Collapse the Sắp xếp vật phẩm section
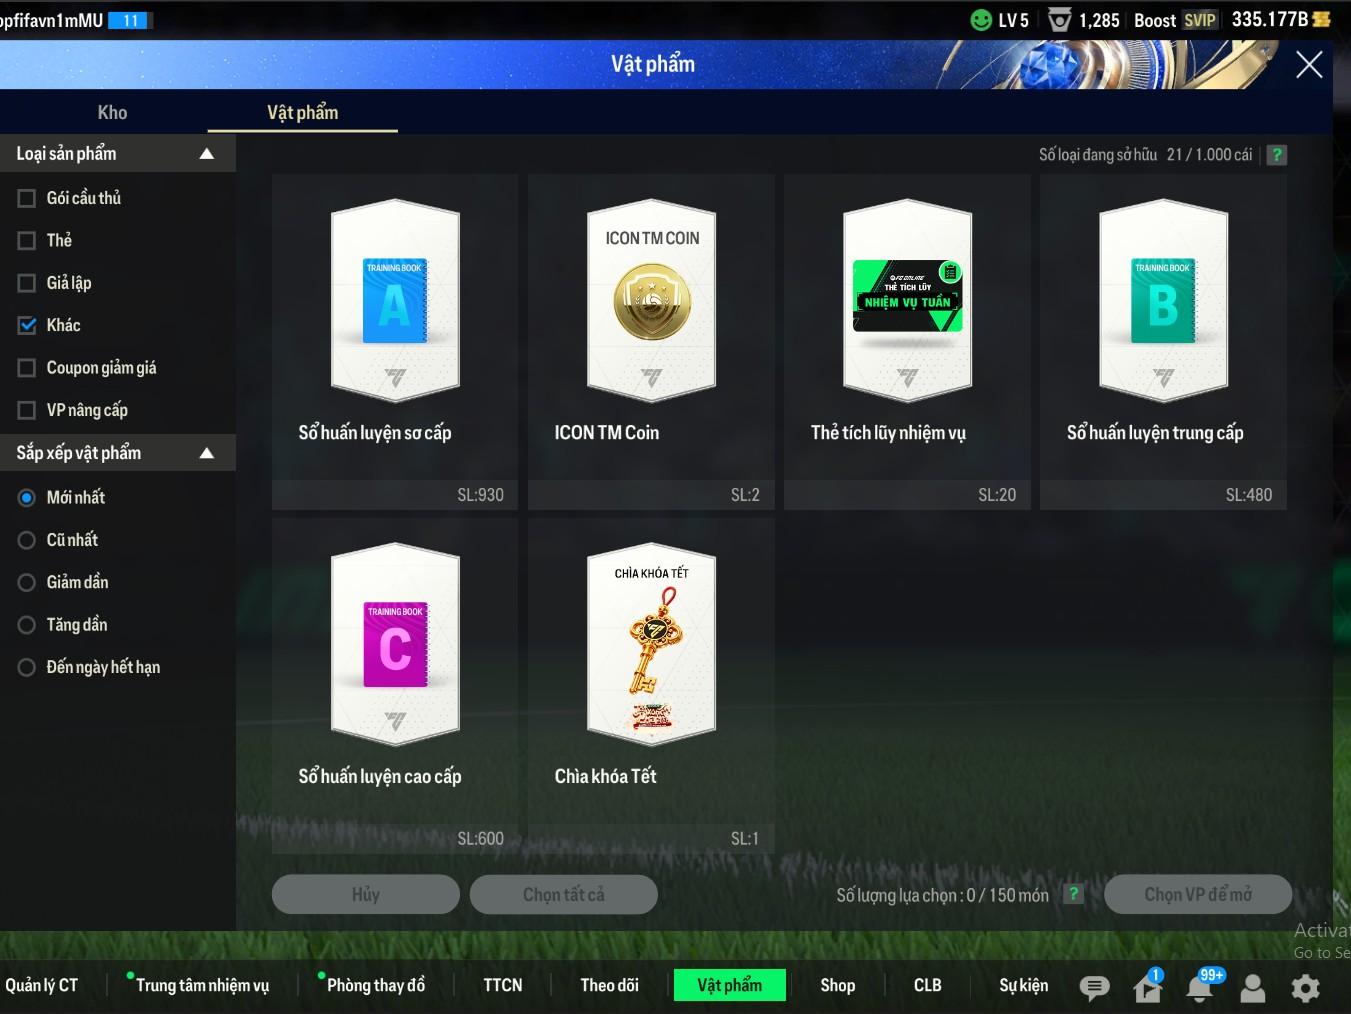 [207, 453]
